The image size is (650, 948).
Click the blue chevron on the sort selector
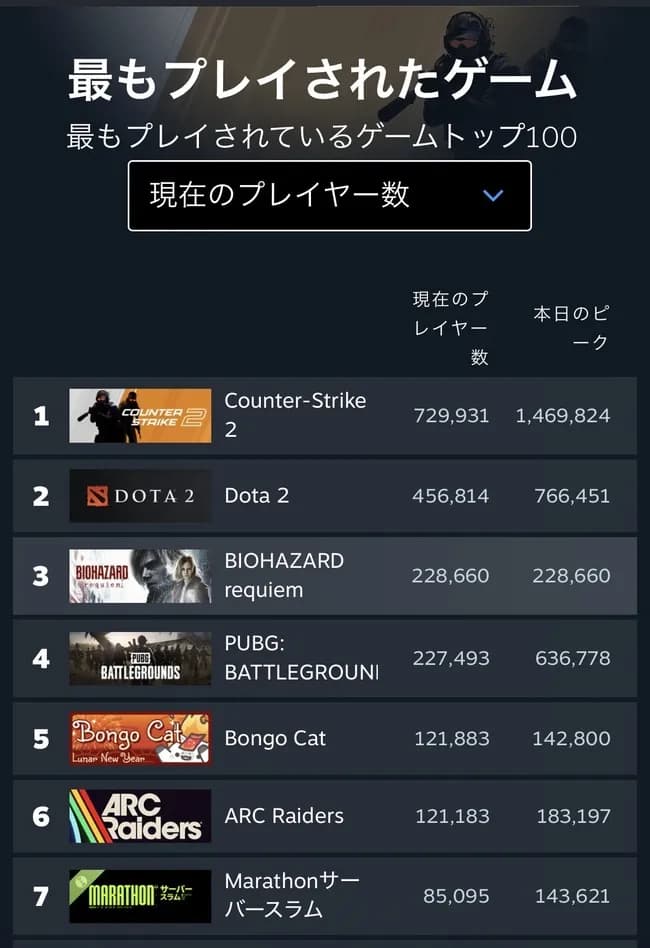click(491, 196)
